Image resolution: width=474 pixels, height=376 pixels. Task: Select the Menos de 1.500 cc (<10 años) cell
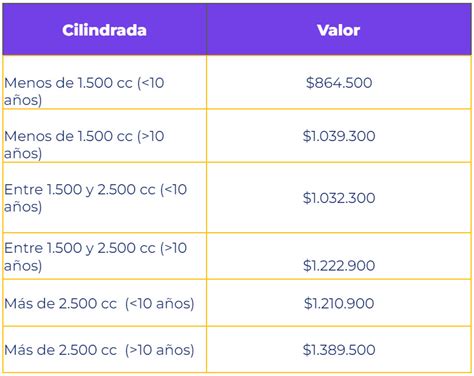104,82
